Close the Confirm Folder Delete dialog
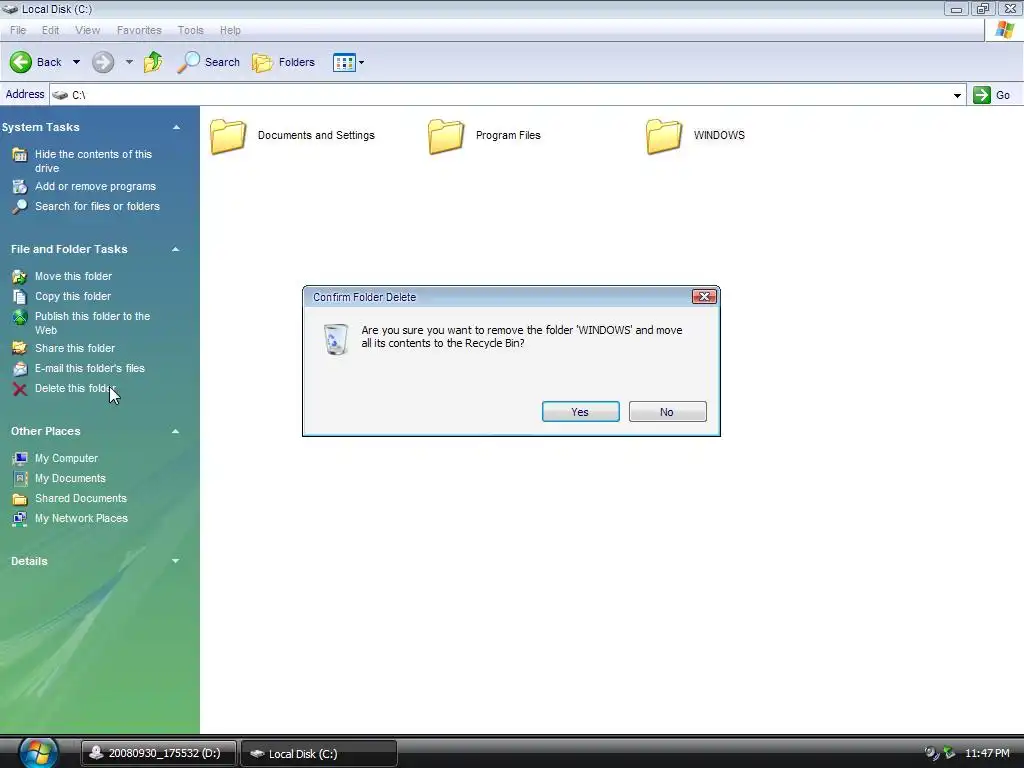The image size is (1024, 768). 705,296
